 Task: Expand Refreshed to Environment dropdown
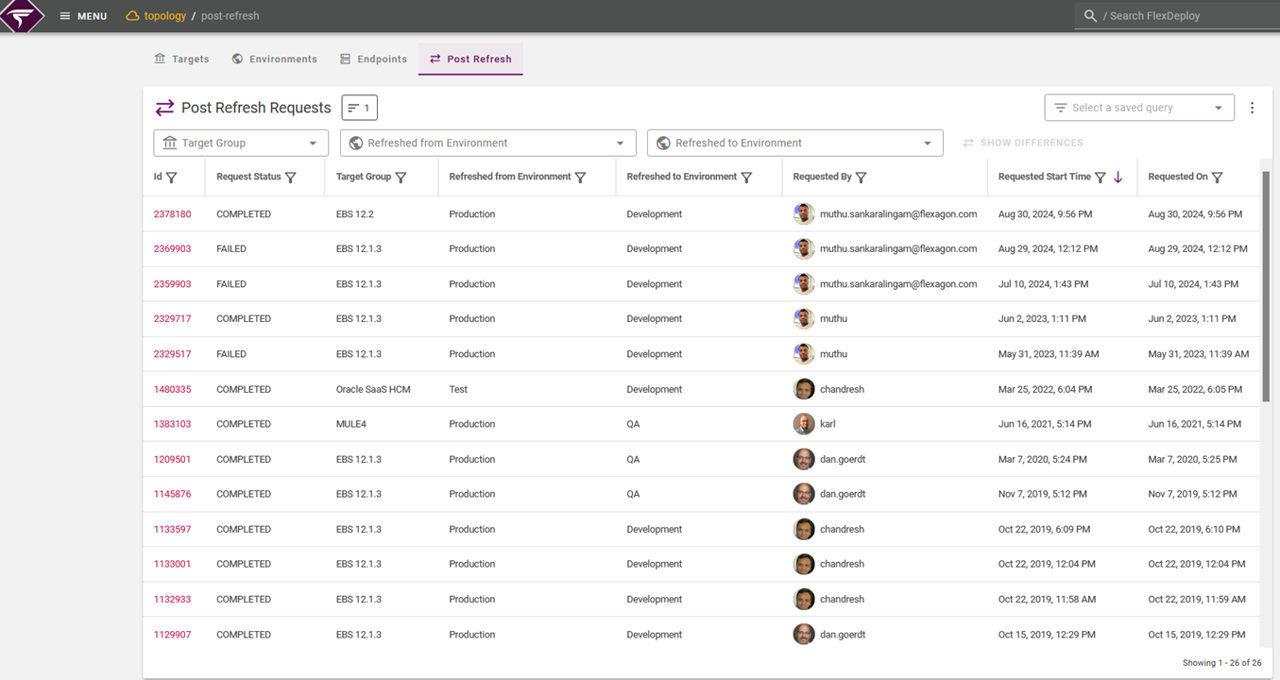click(795, 143)
